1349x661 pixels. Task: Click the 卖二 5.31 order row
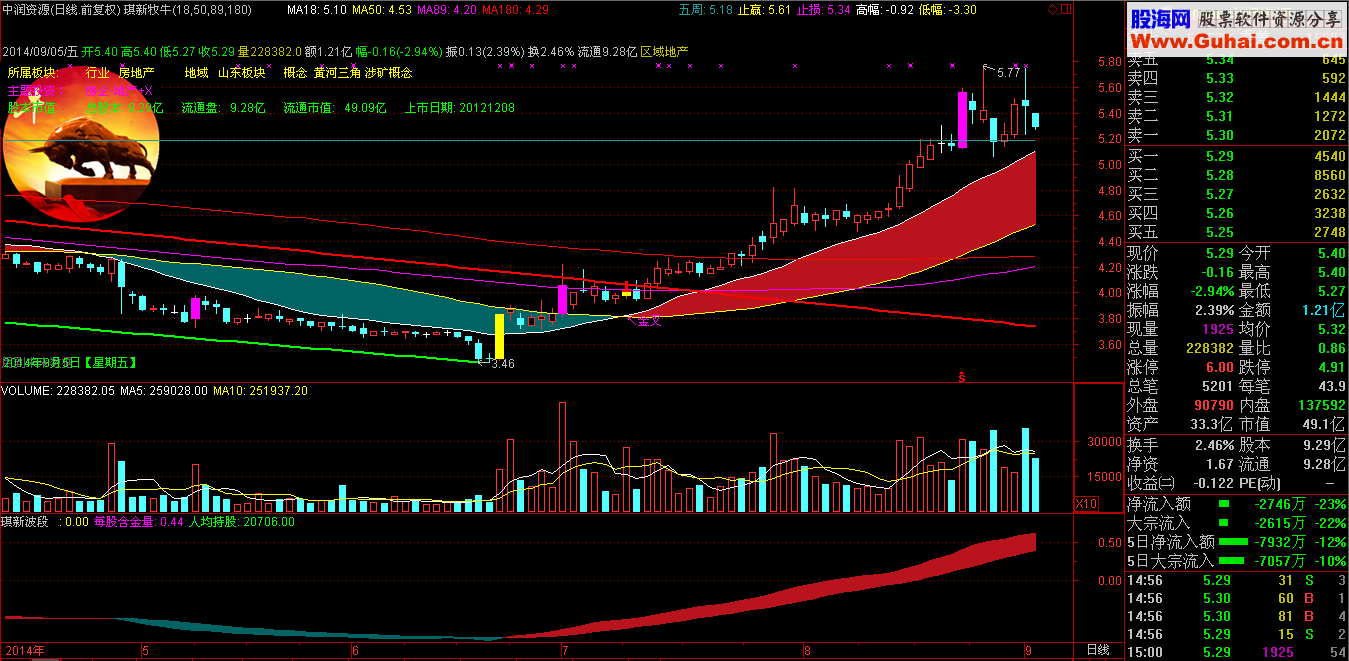coord(1236,116)
